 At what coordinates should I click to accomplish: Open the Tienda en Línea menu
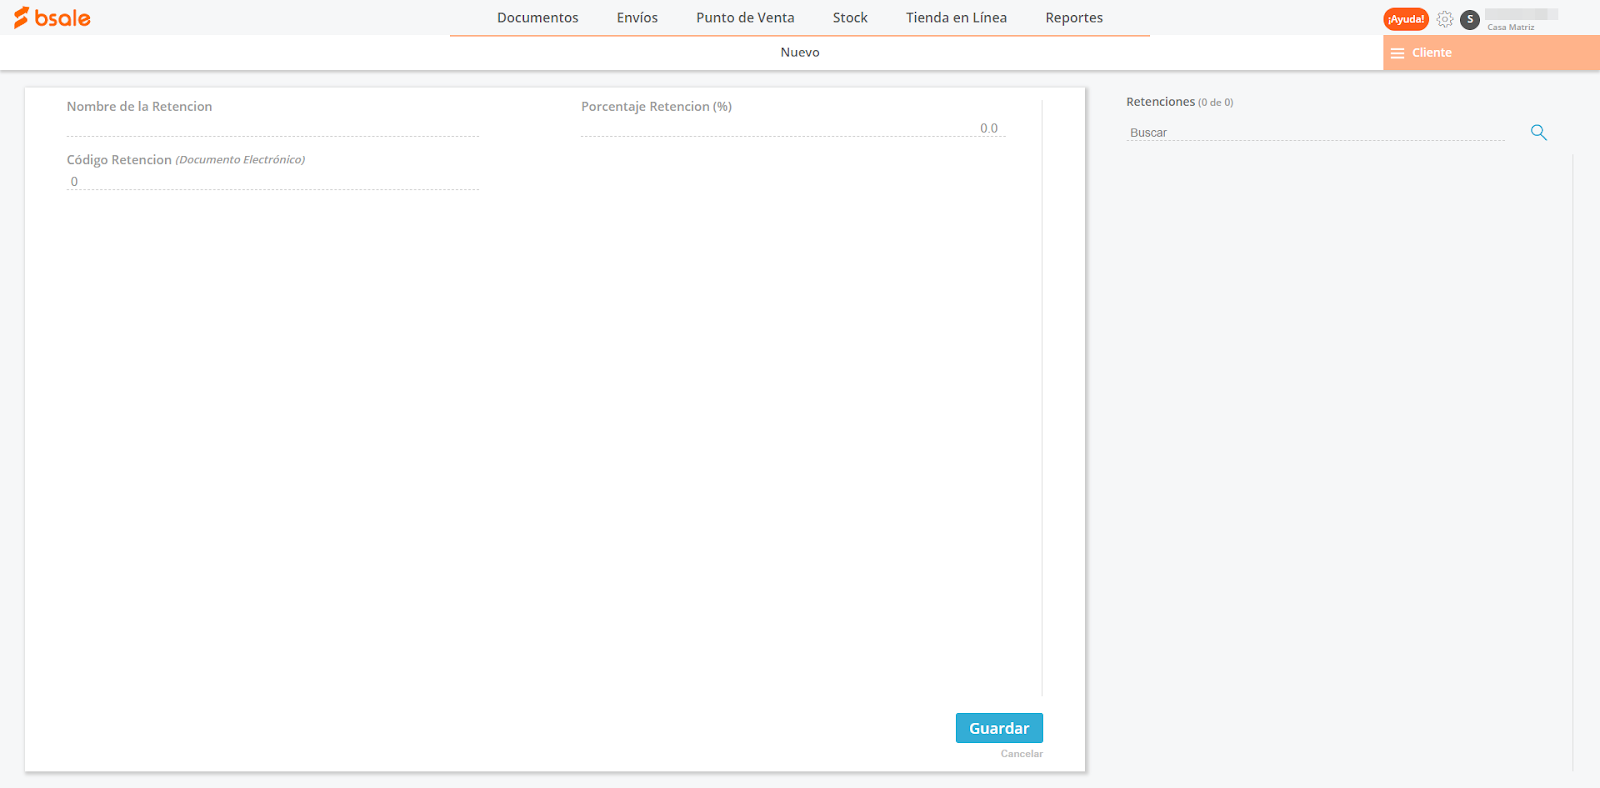pyautogui.click(x=956, y=18)
